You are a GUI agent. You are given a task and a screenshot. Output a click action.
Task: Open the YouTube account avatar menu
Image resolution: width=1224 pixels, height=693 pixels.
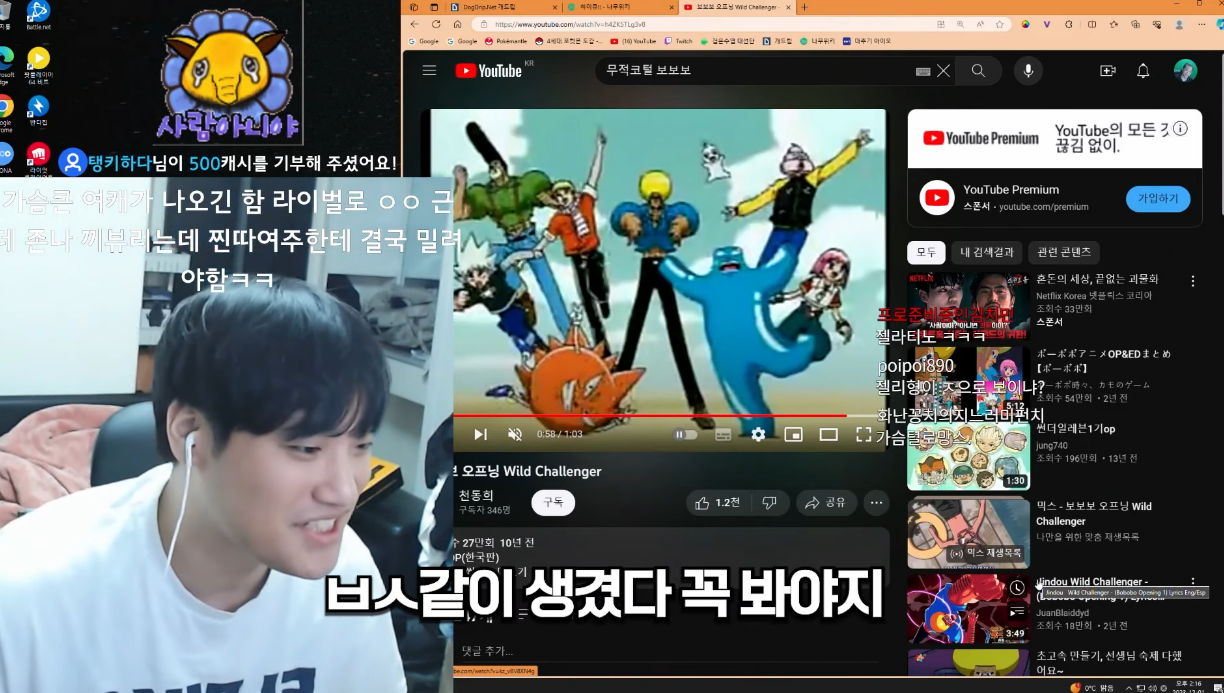click(1185, 71)
